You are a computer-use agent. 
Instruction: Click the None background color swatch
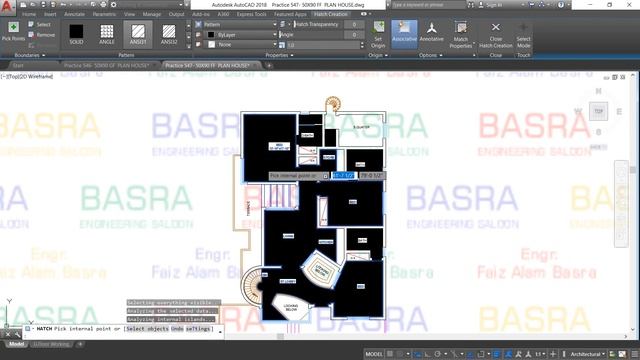tap(211, 44)
